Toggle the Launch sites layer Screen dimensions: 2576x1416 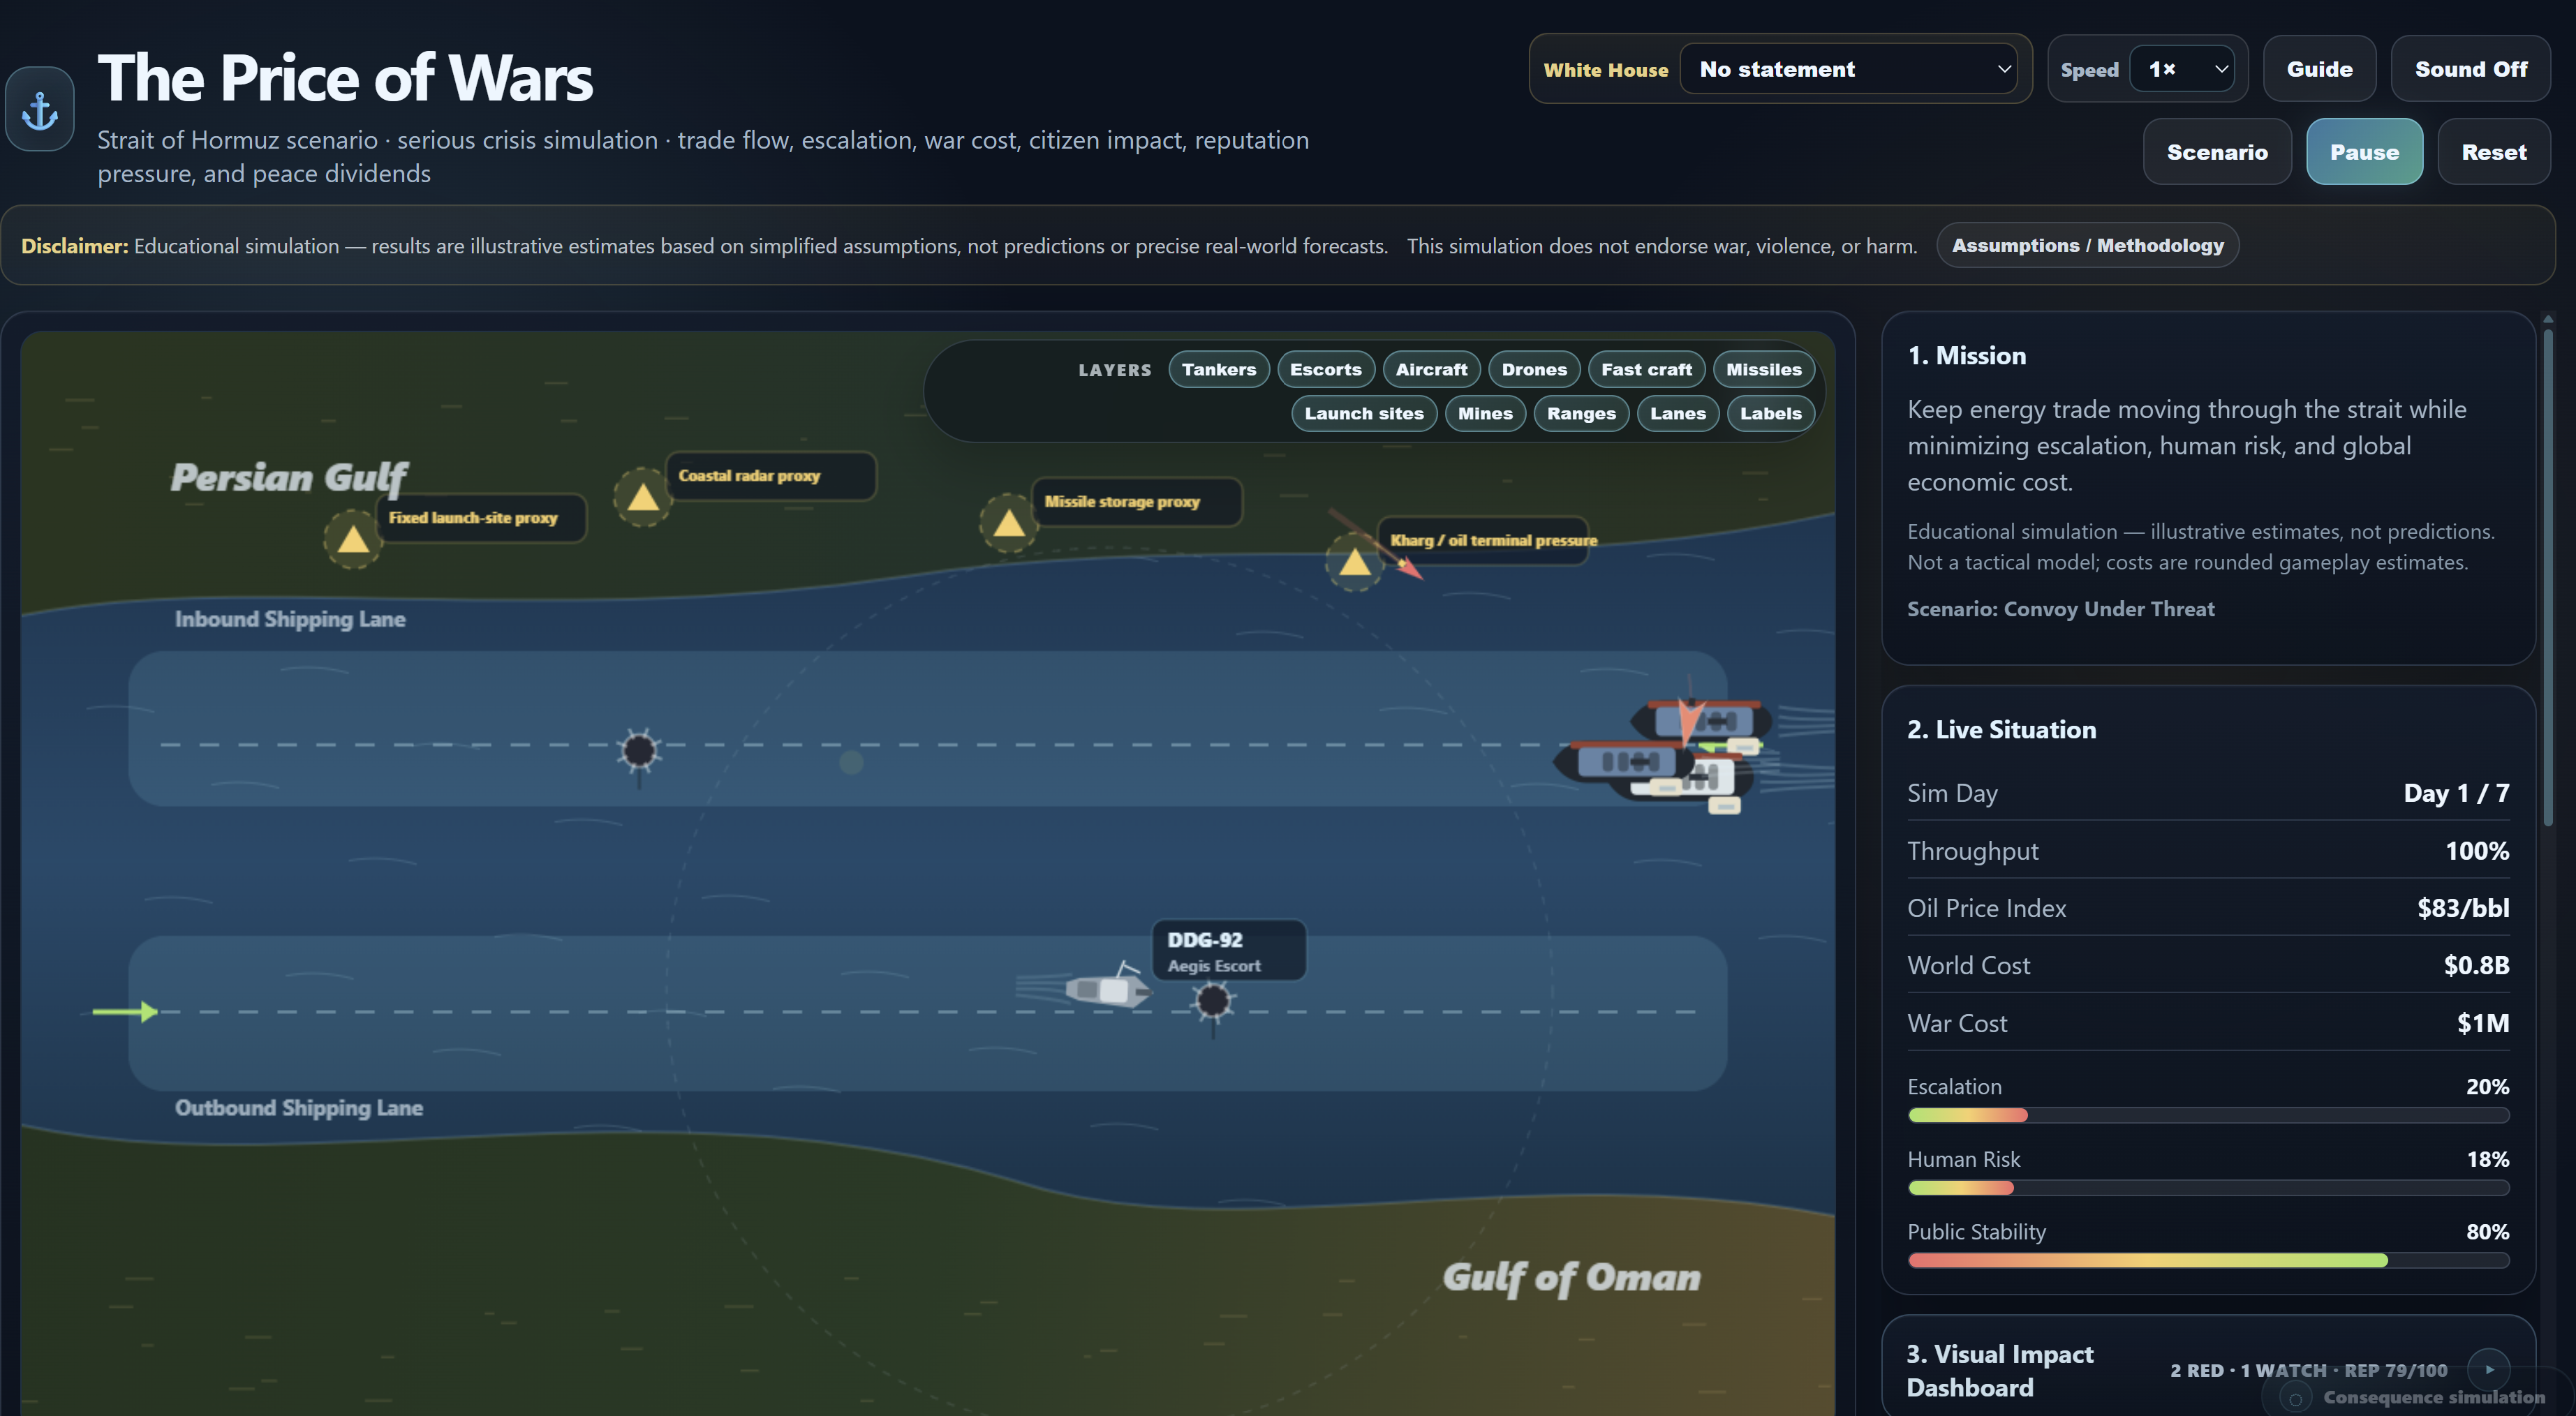point(1363,413)
